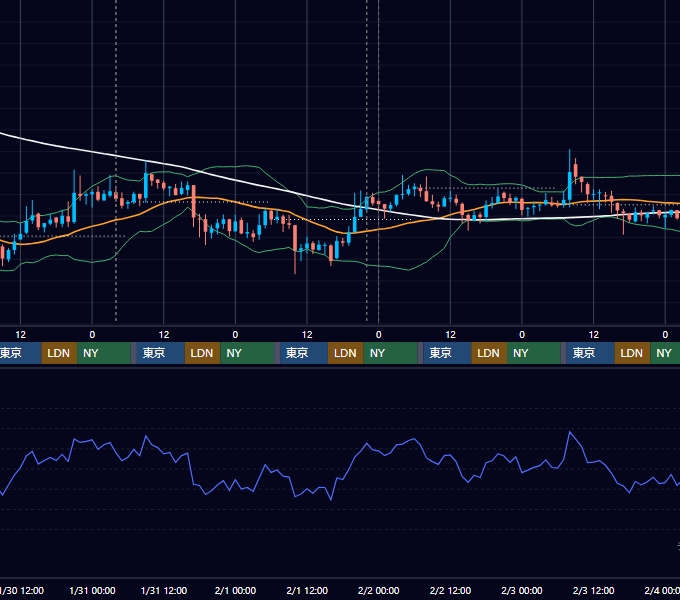Select the NY session block spanning 2/2 00:00
The height and width of the screenshot is (600, 680).
coord(390,353)
